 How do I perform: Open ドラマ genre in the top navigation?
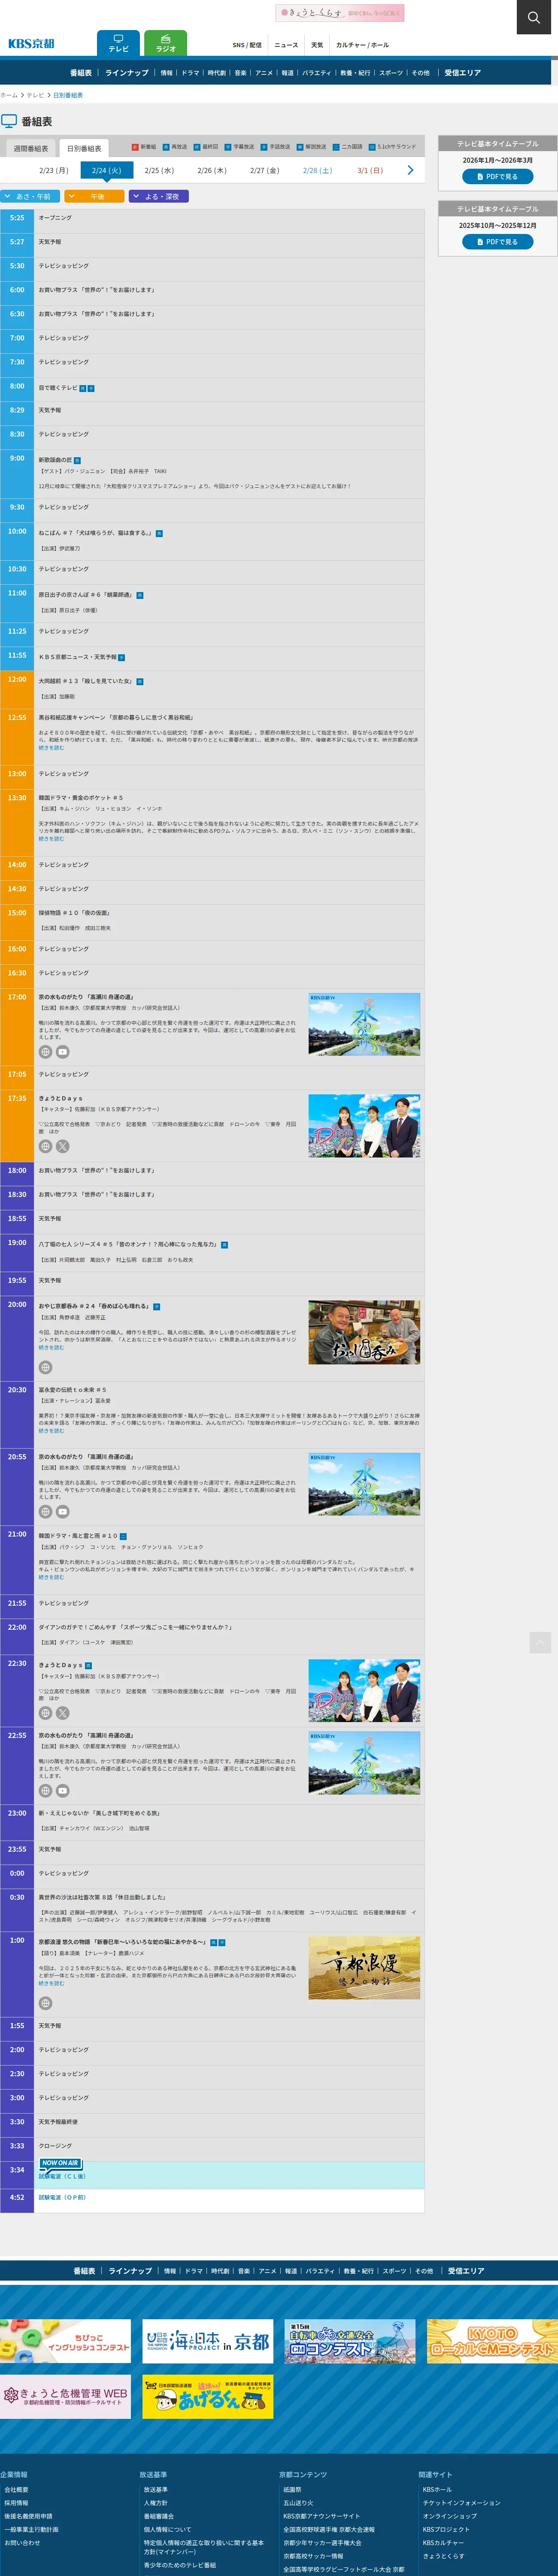click(190, 73)
